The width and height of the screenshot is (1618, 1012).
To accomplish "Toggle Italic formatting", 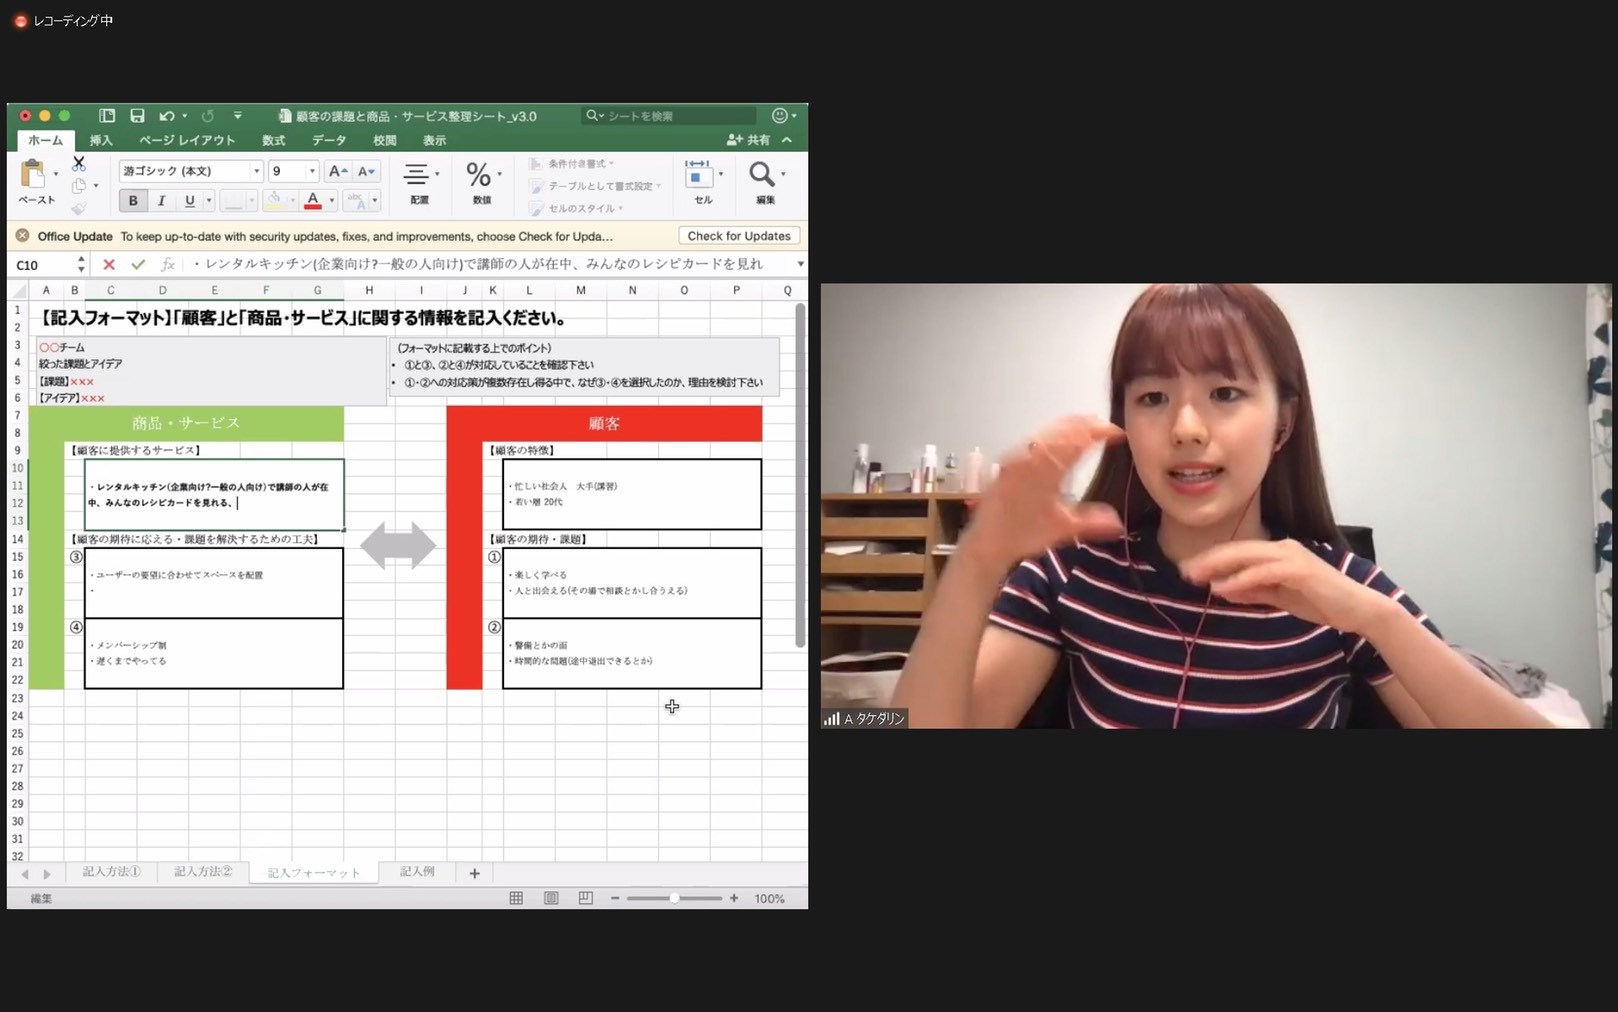I will [161, 201].
